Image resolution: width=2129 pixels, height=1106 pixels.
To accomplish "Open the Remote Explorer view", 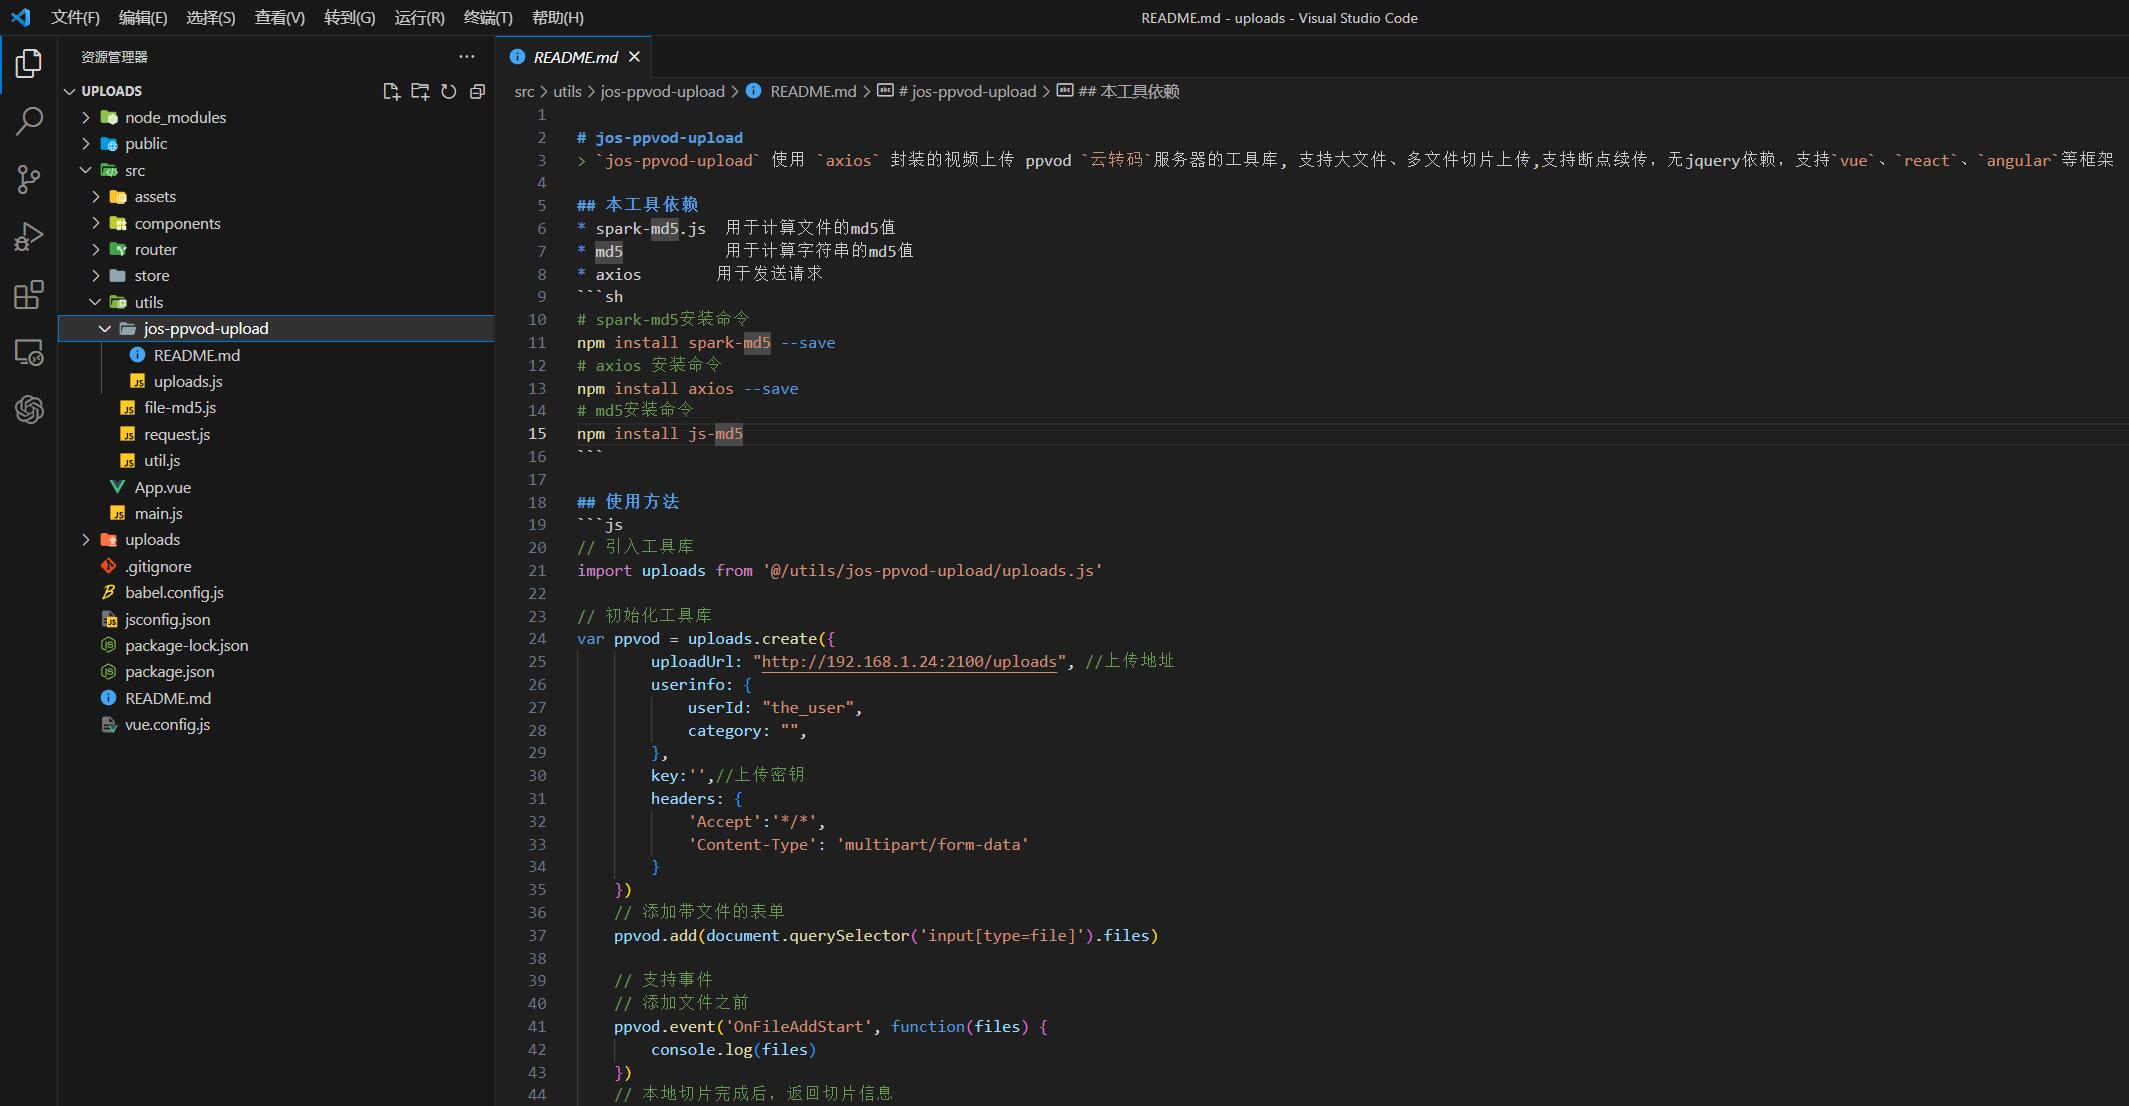I will coord(29,352).
